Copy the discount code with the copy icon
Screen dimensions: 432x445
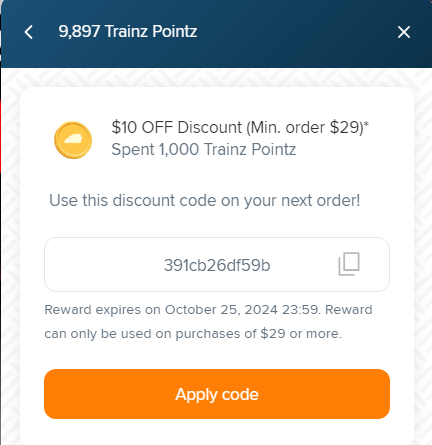coord(349,264)
